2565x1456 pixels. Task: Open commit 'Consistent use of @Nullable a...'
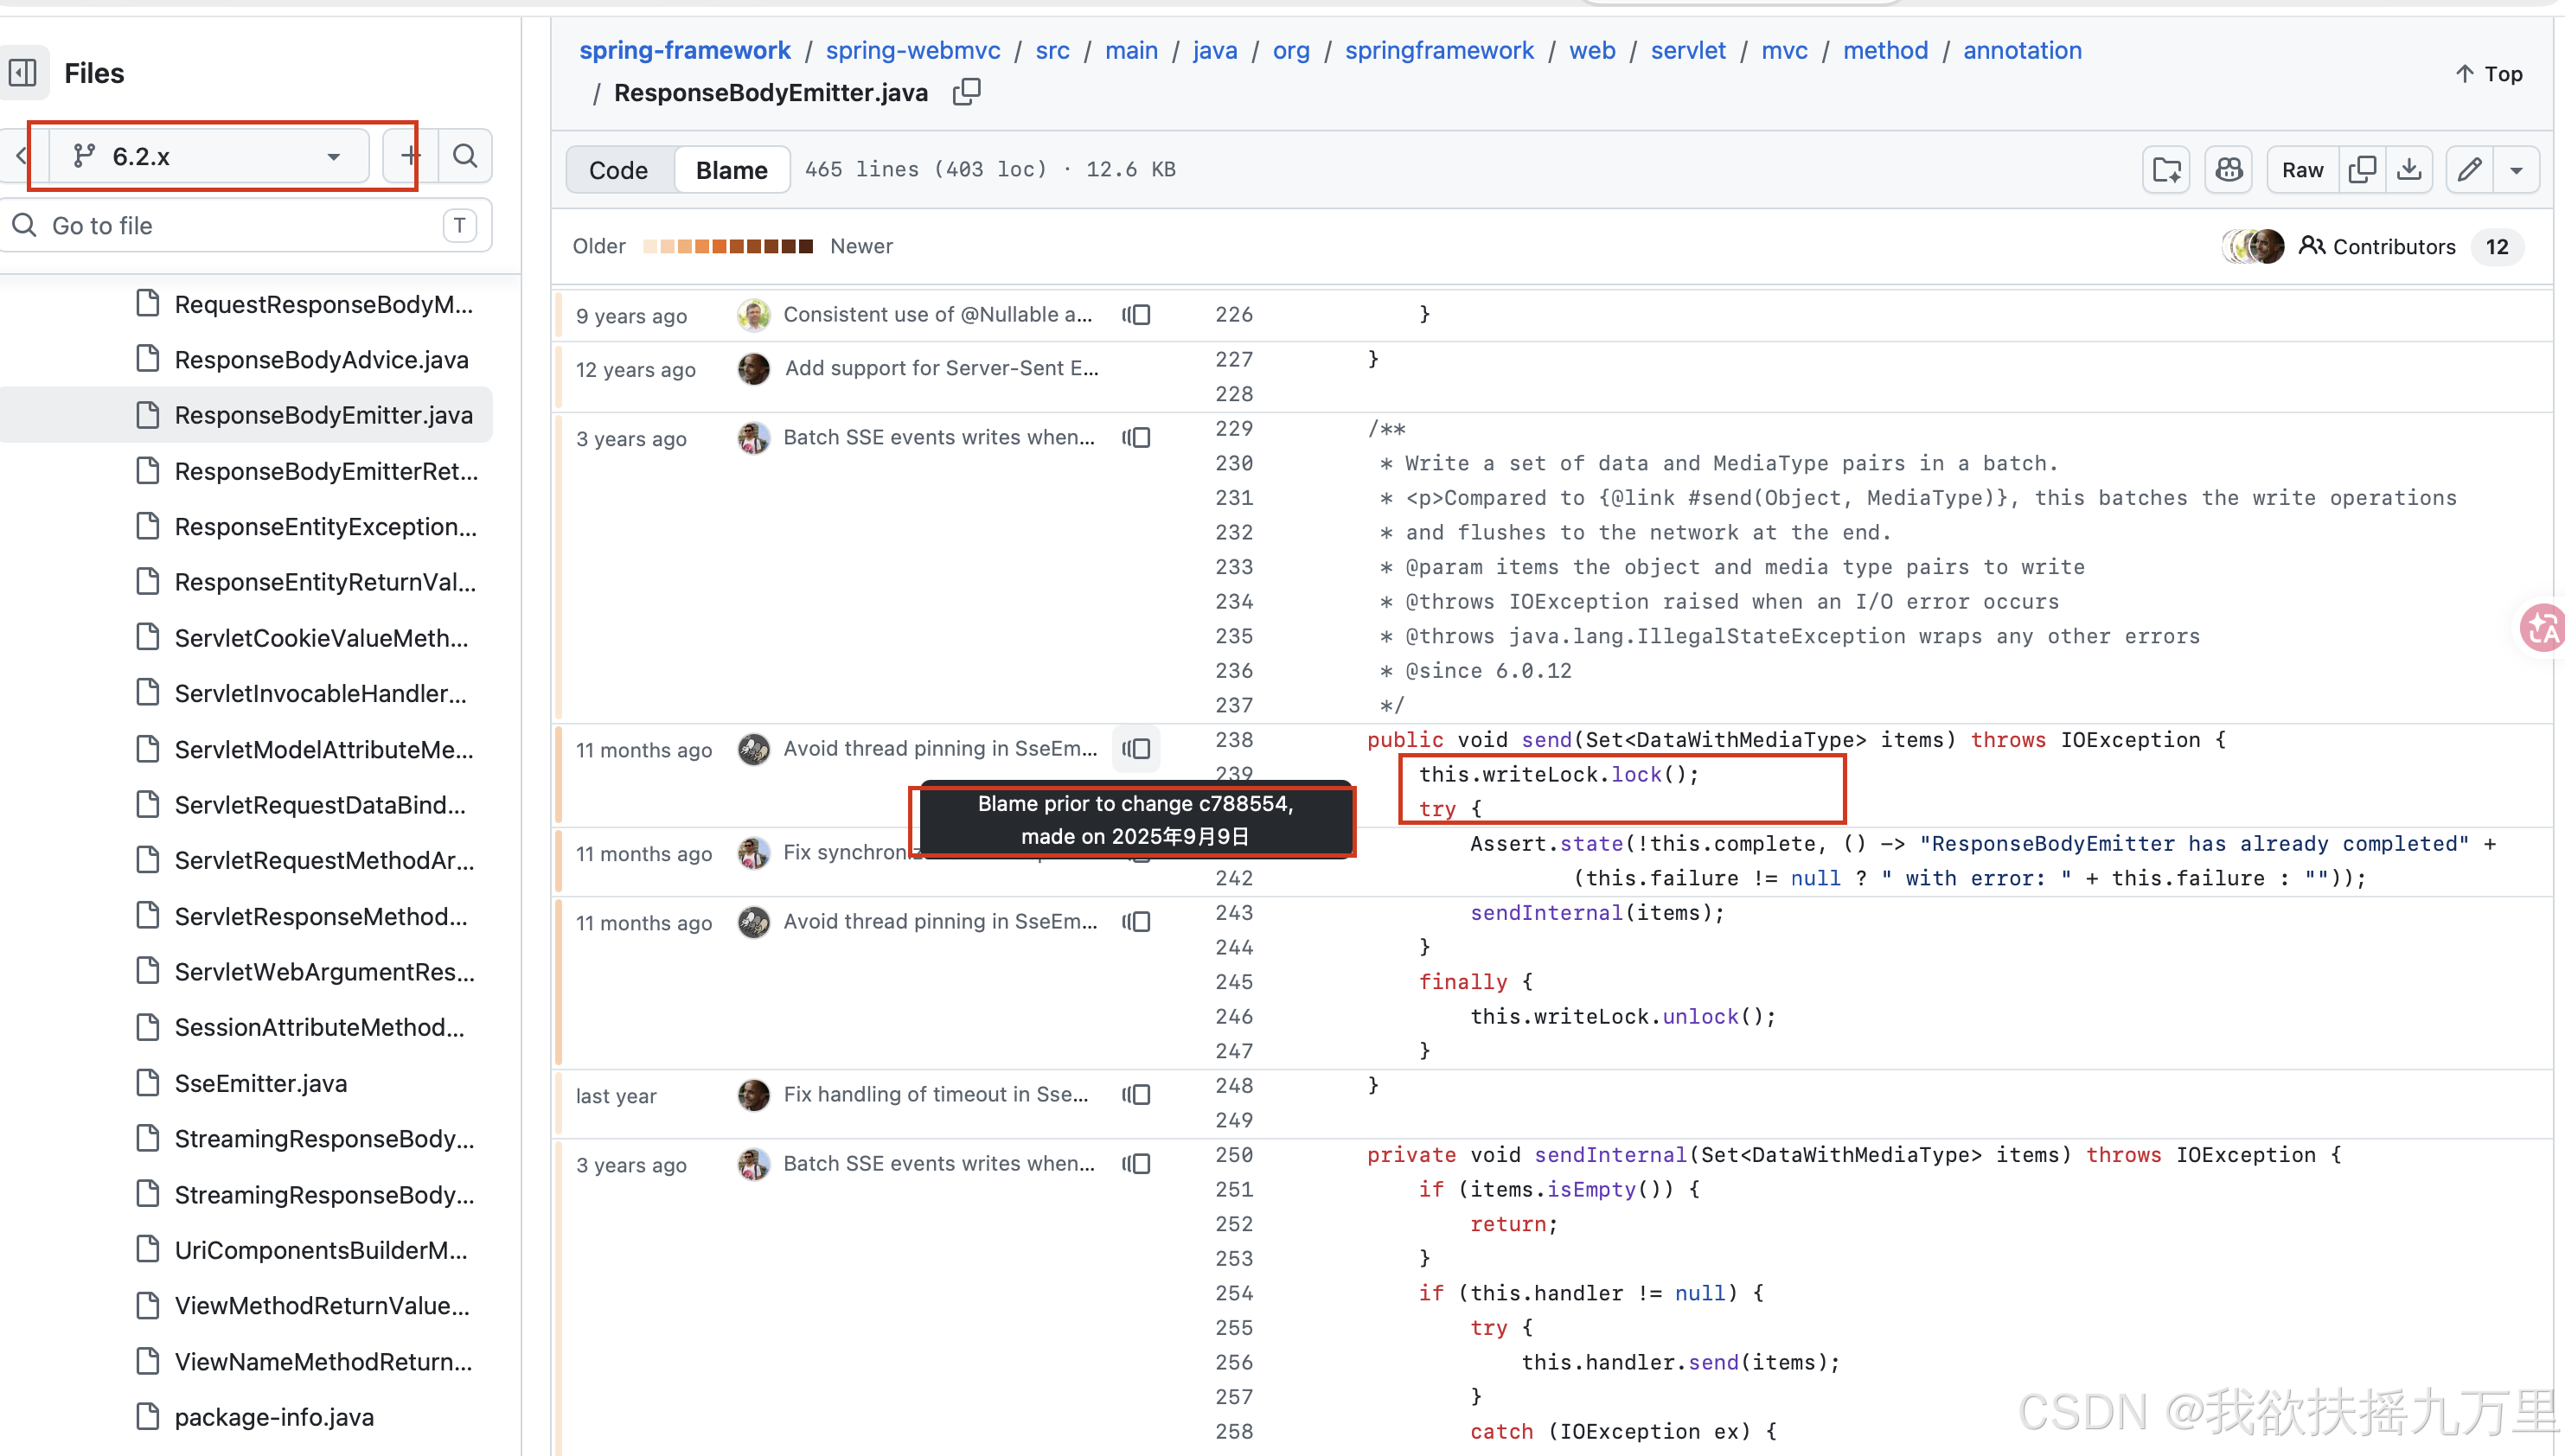938,315
